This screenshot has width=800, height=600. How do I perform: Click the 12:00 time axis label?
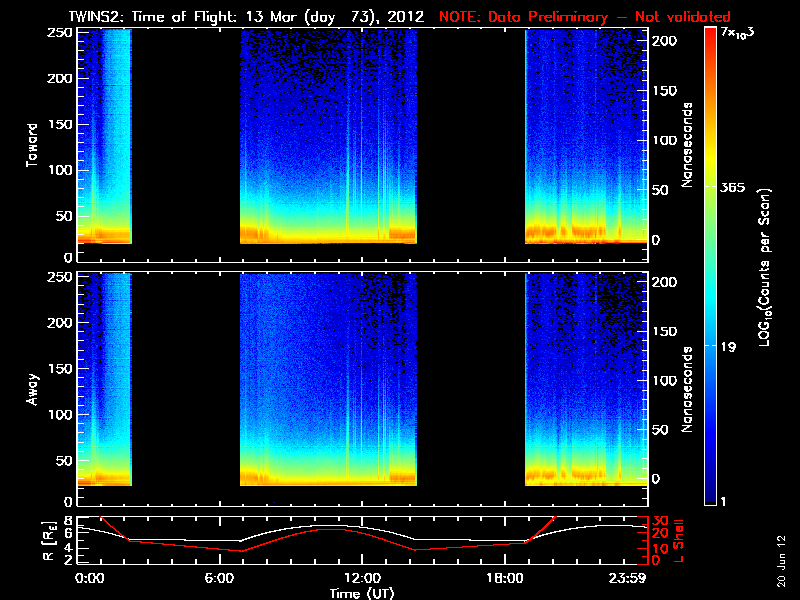pyautogui.click(x=362, y=579)
